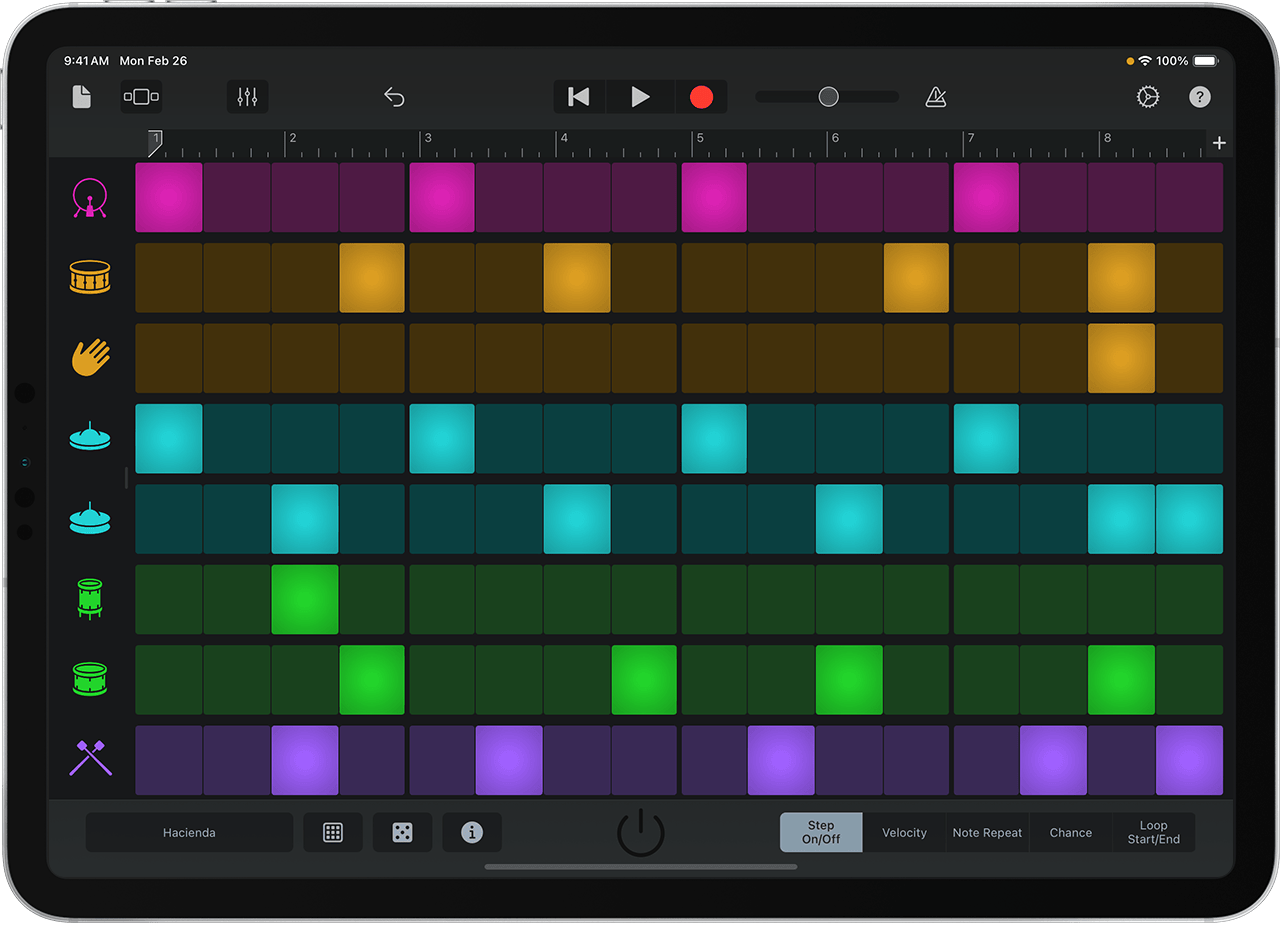Switch to Velocity edit mode
The height and width of the screenshot is (926, 1280).
904,832
